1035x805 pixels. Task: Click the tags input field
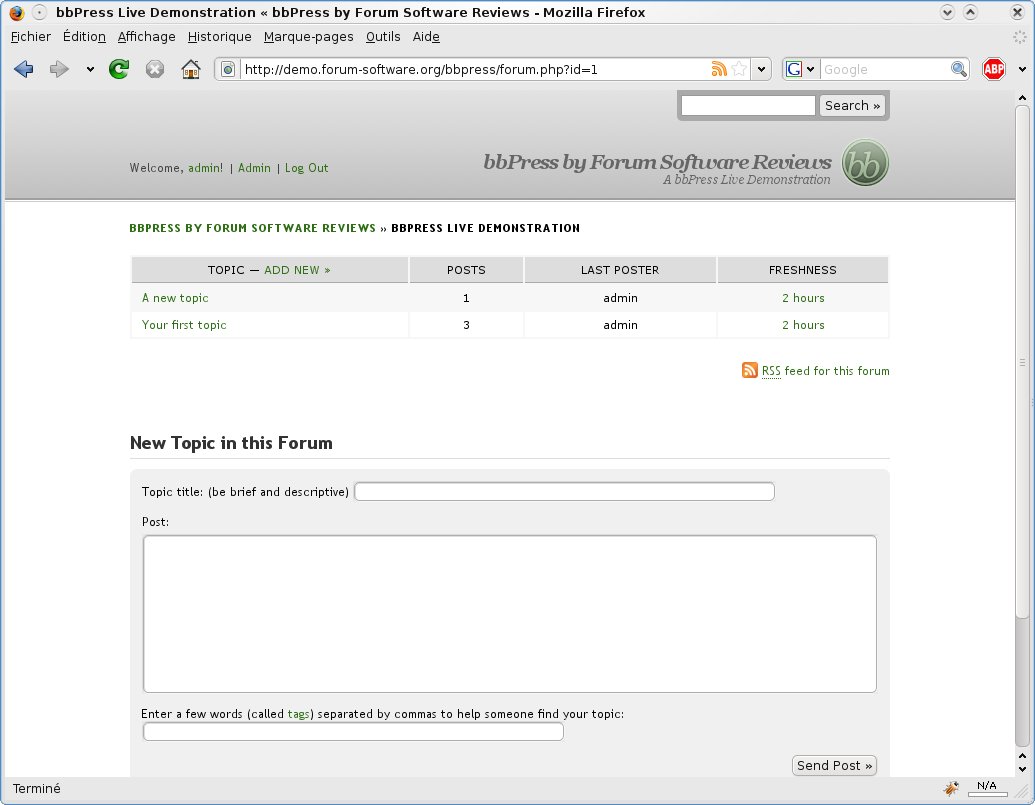(353, 731)
